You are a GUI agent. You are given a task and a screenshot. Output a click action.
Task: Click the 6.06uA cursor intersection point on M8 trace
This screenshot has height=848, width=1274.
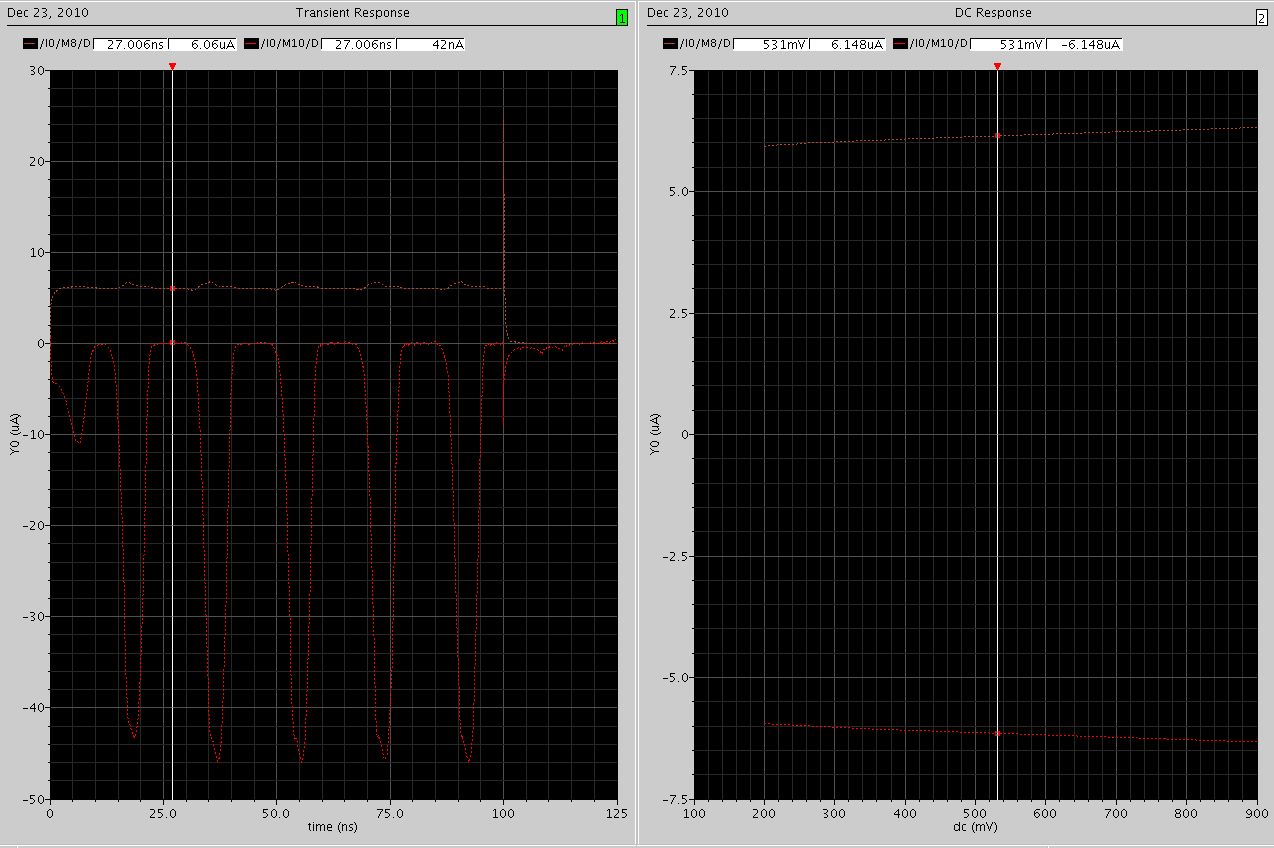(172, 288)
